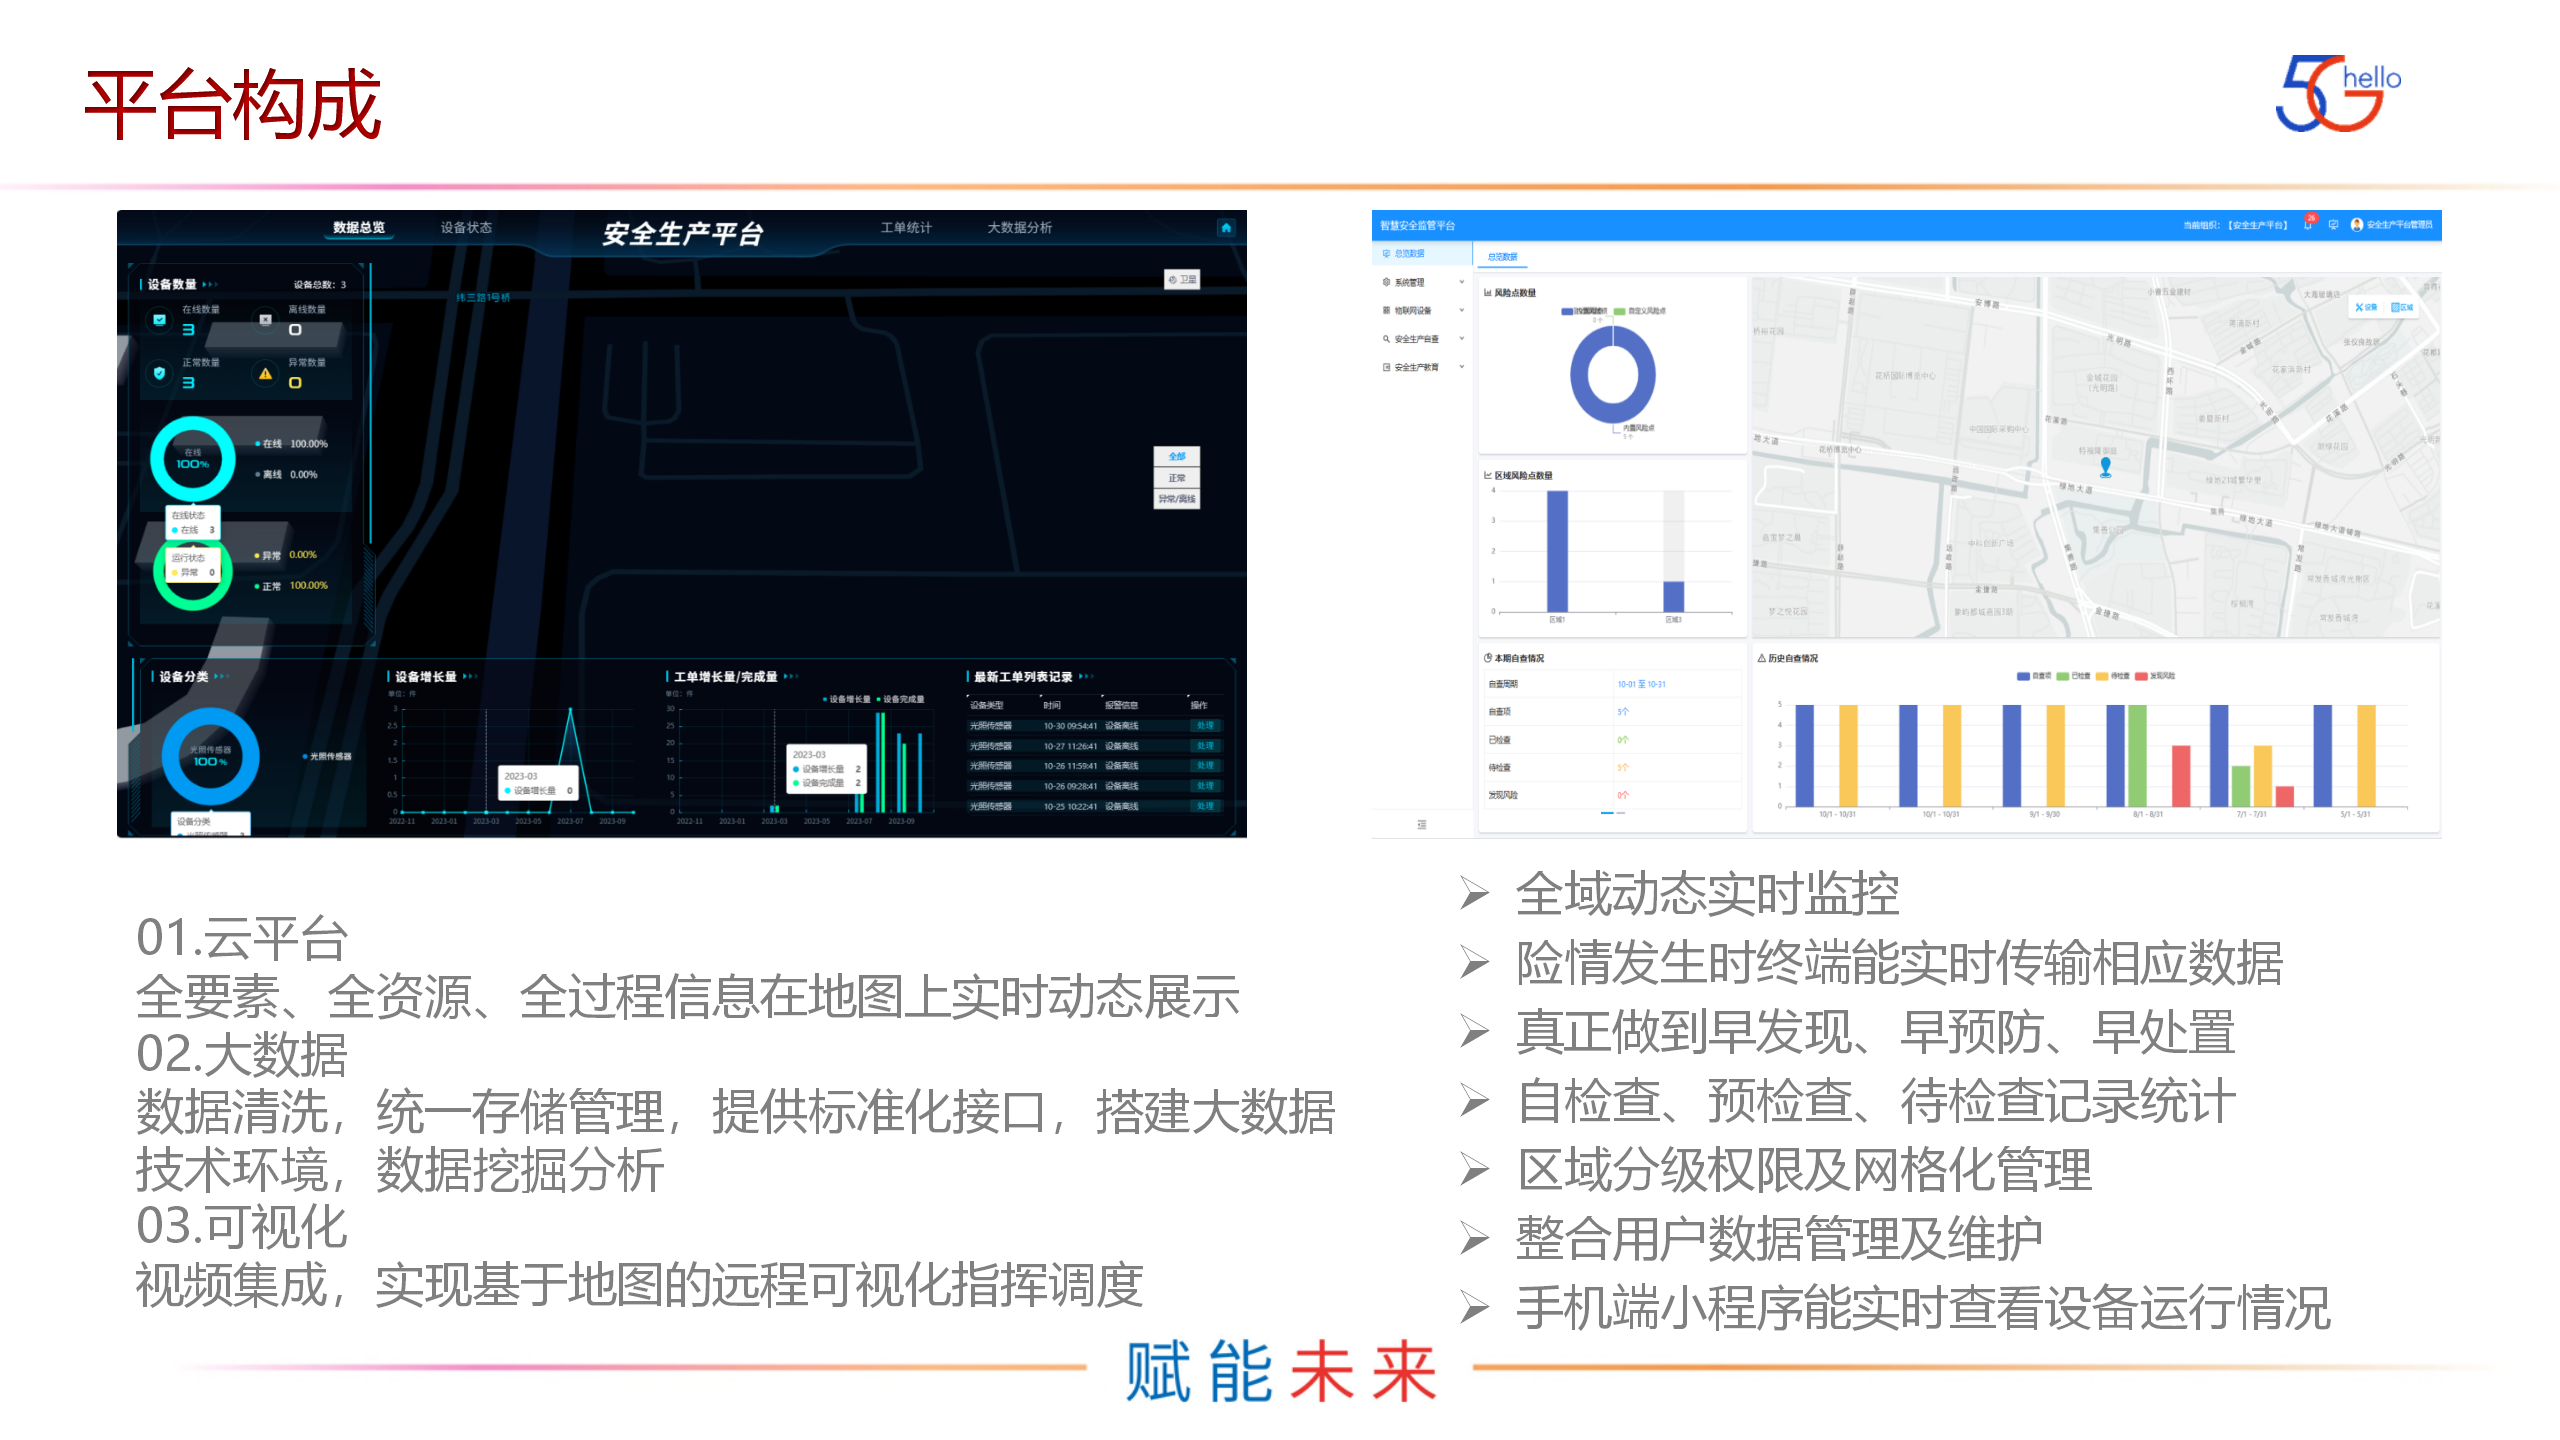This screenshot has width=2560, height=1440.
Task: Select the 全部 map filter option
Action: (x=1176, y=456)
